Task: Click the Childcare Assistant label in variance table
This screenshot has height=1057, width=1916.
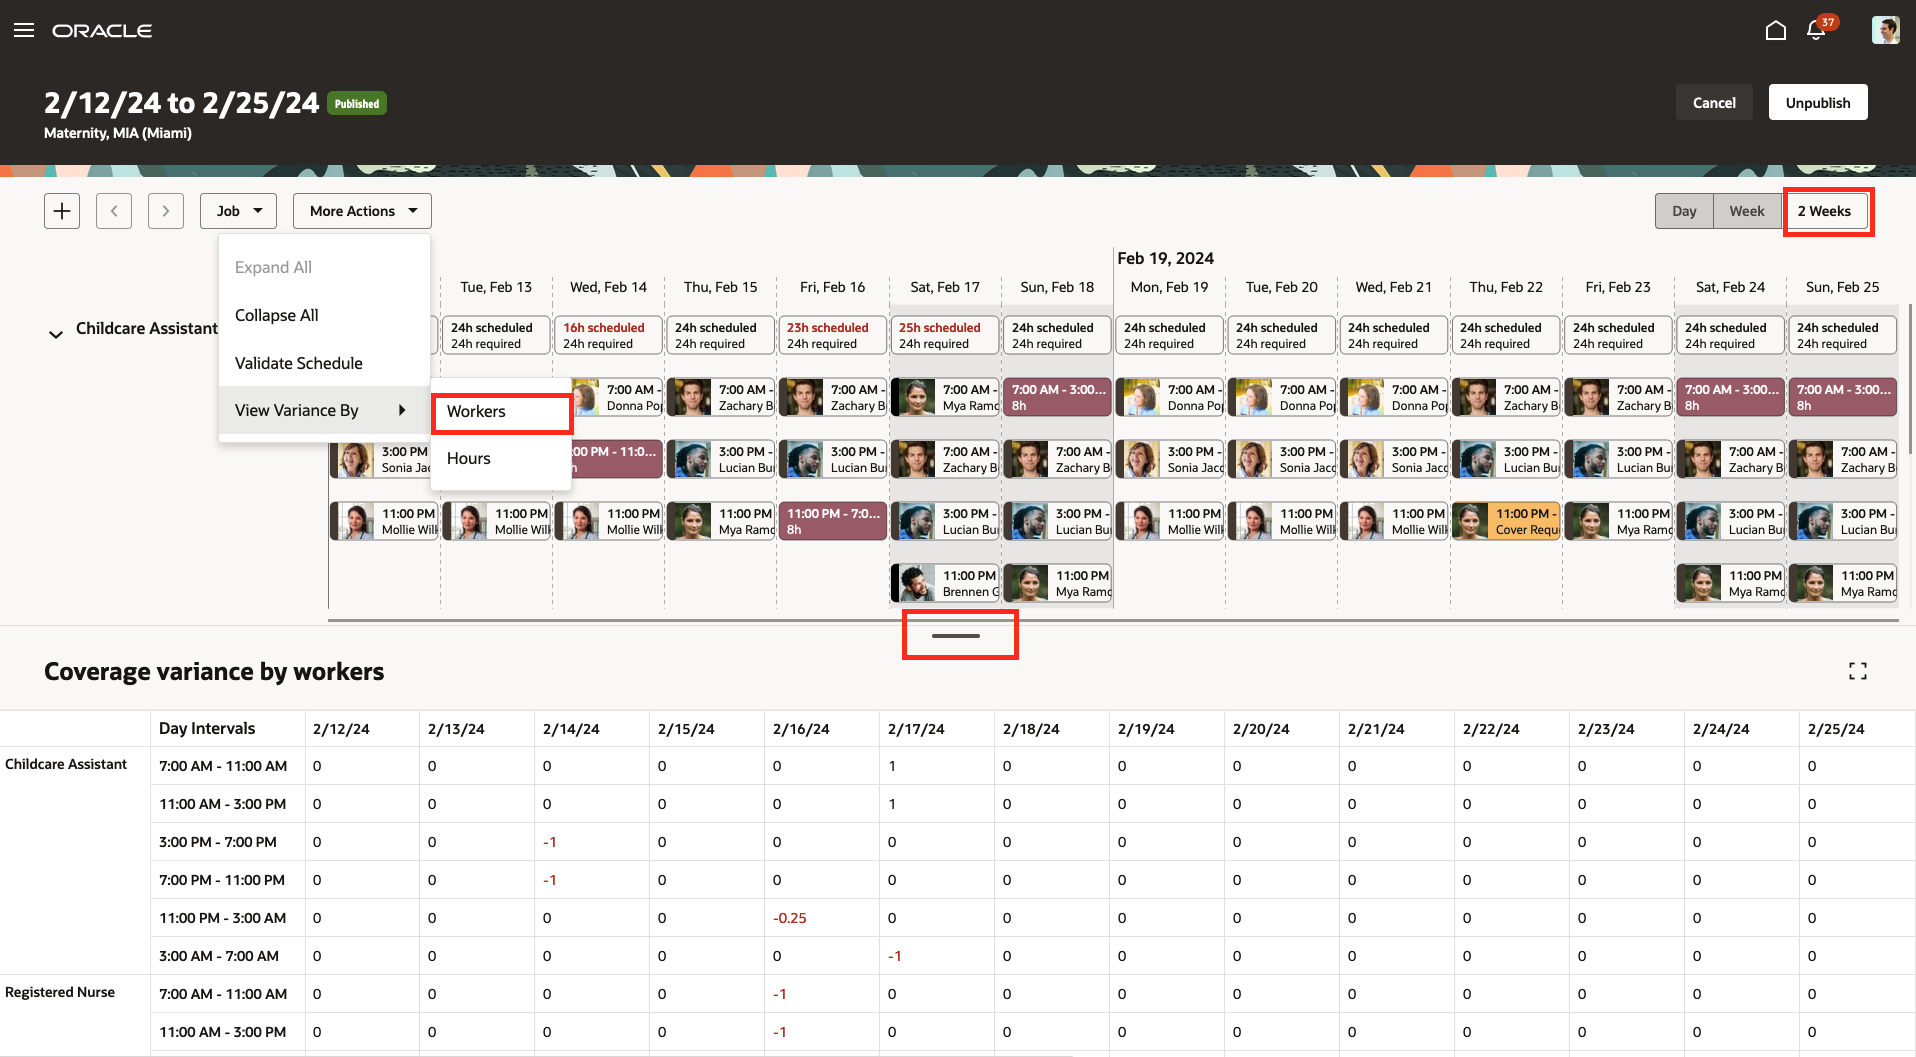Action: click(x=66, y=764)
